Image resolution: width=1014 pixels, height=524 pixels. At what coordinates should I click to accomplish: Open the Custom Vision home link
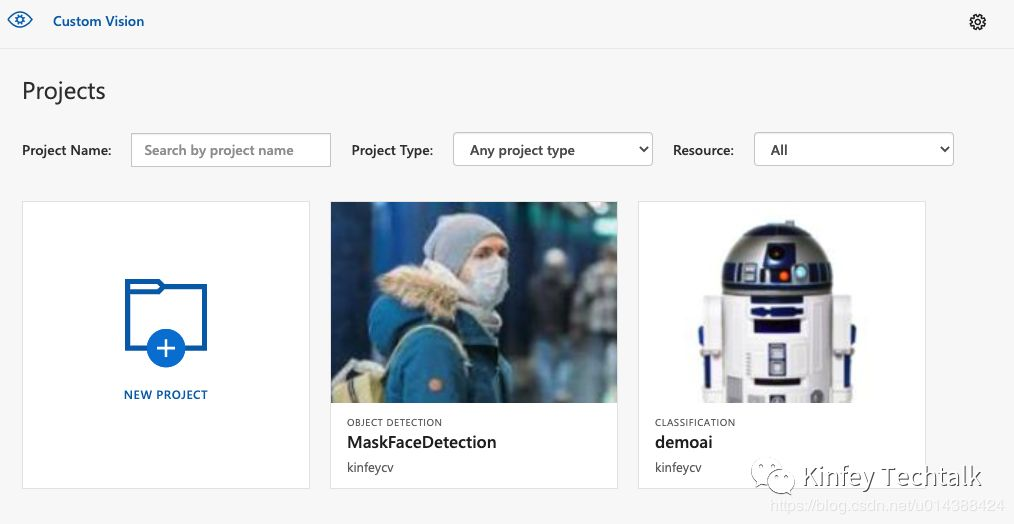click(x=98, y=21)
